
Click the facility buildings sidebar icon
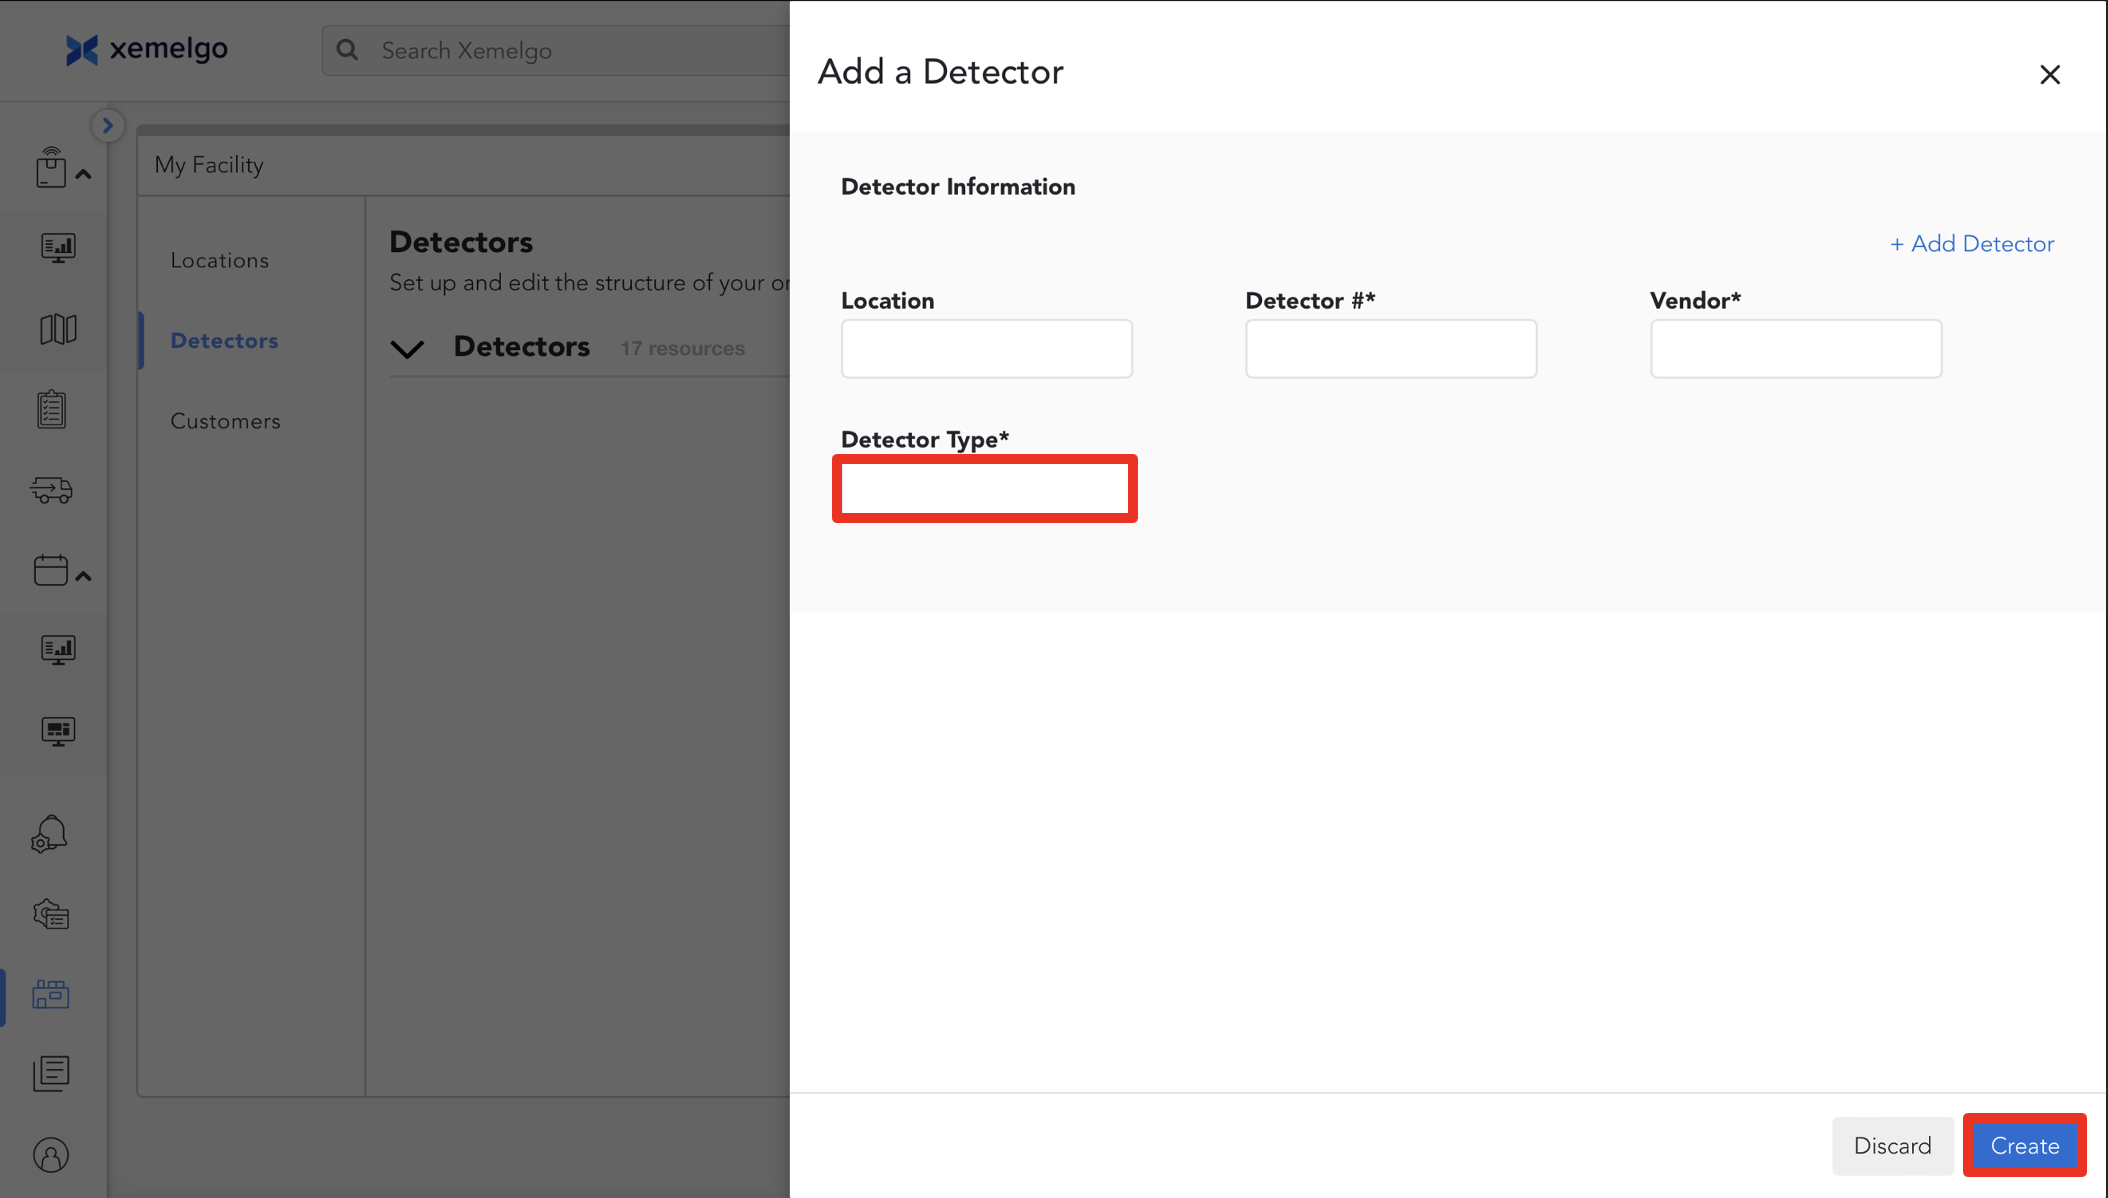click(50, 994)
